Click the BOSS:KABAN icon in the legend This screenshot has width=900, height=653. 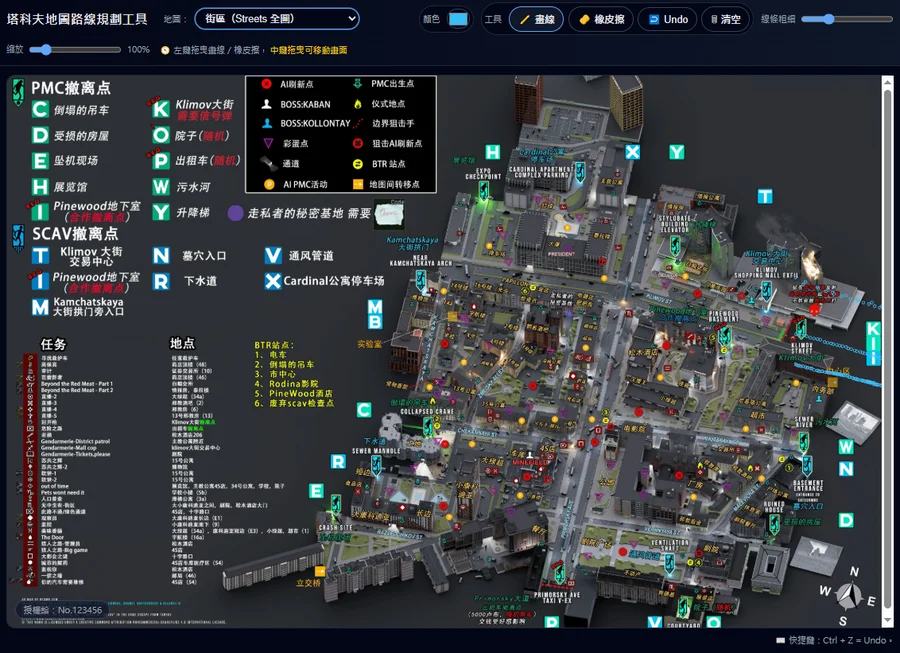coord(267,104)
